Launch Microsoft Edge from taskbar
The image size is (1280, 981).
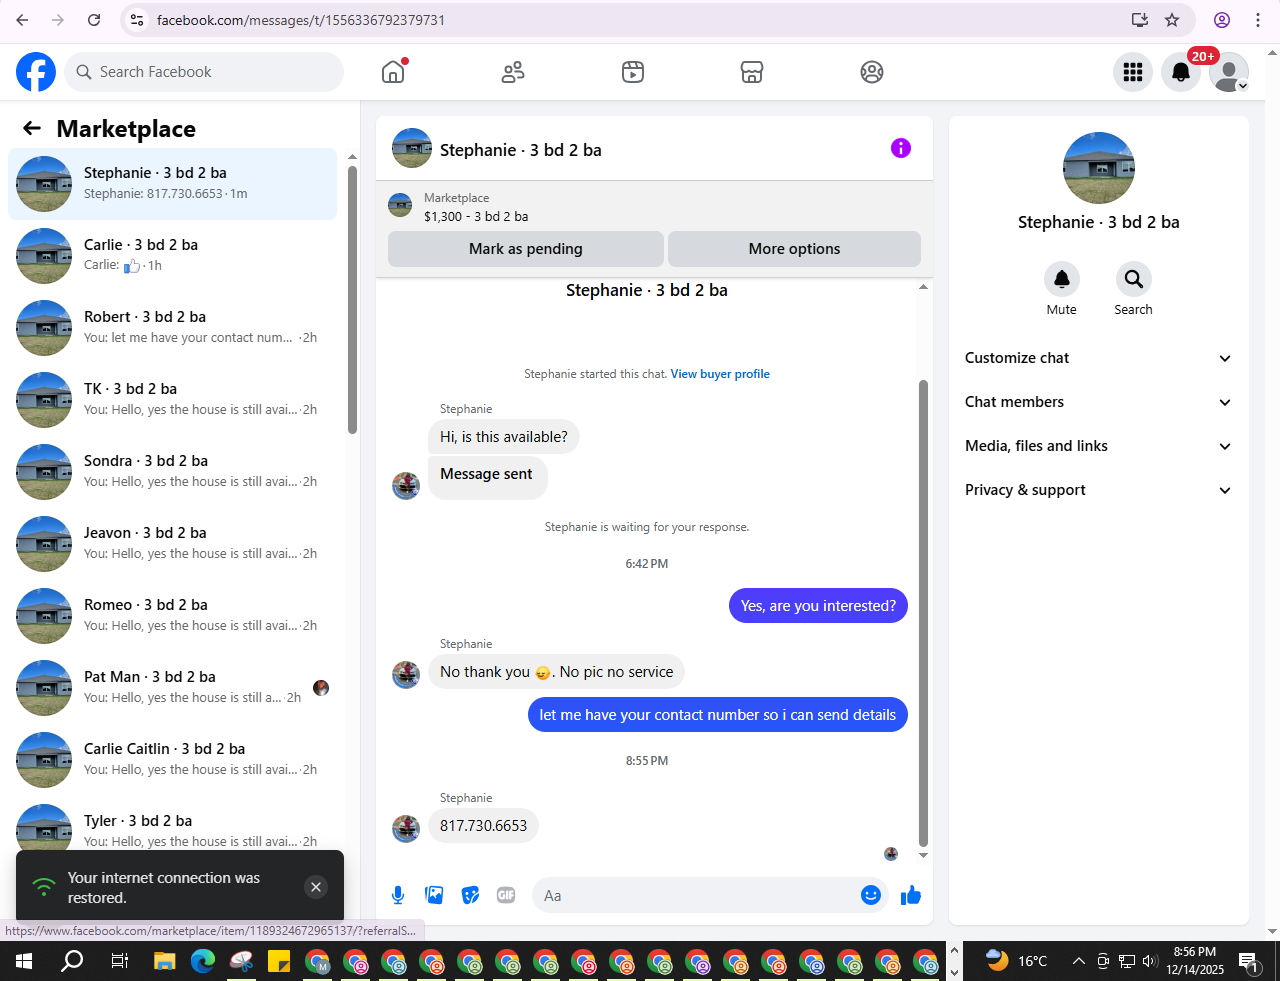[x=203, y=962]
